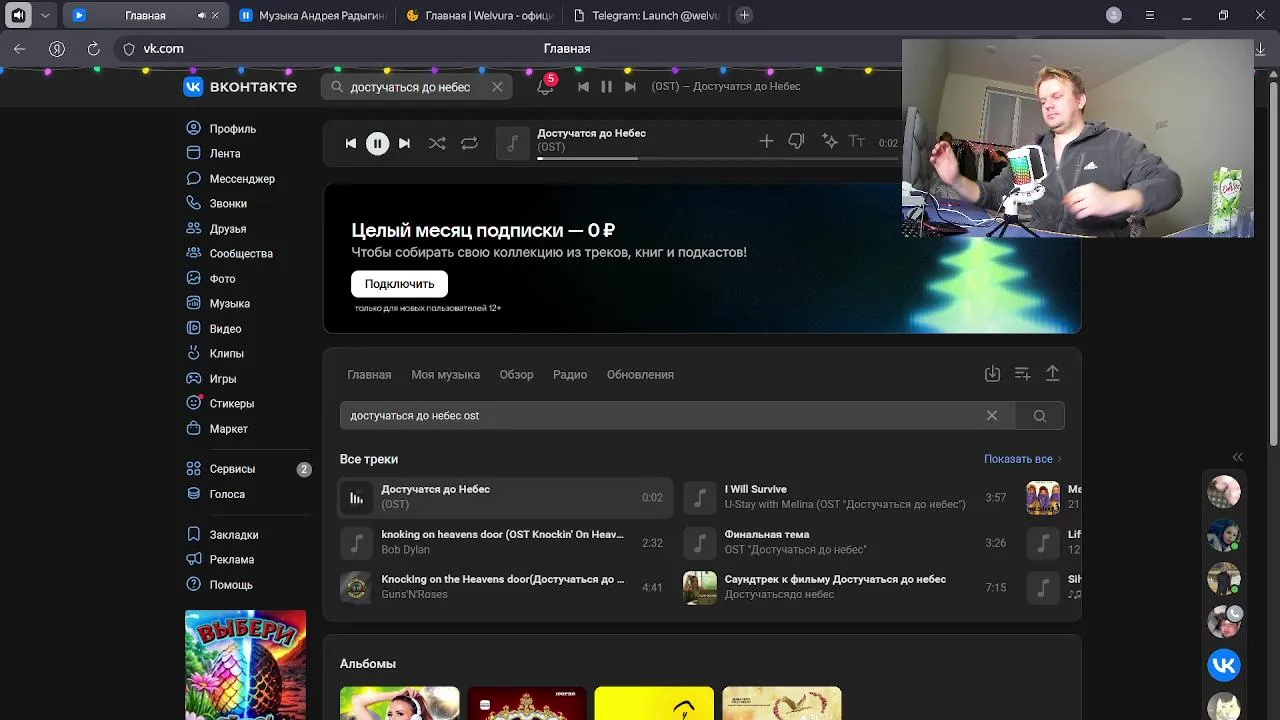Image resolution: width=1280 pixels, height=720 pixels.
Task: Click previous track in header mini-player
Action: [x=583, y=87]
